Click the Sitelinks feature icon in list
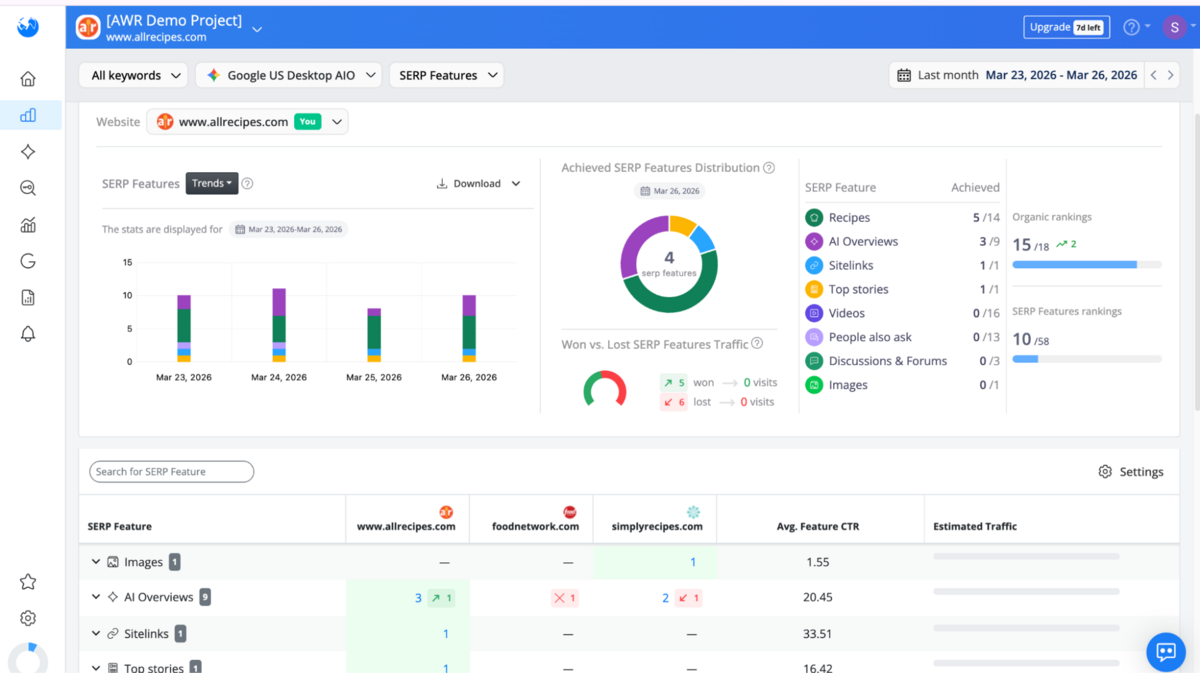The height and width of the screenshot is (673, 1200). coord(814,265)
